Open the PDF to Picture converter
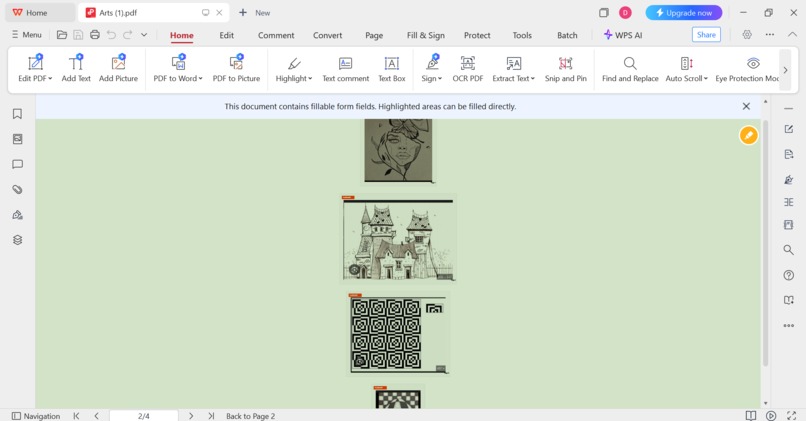806x421 pixels. (x=236, y=69)
